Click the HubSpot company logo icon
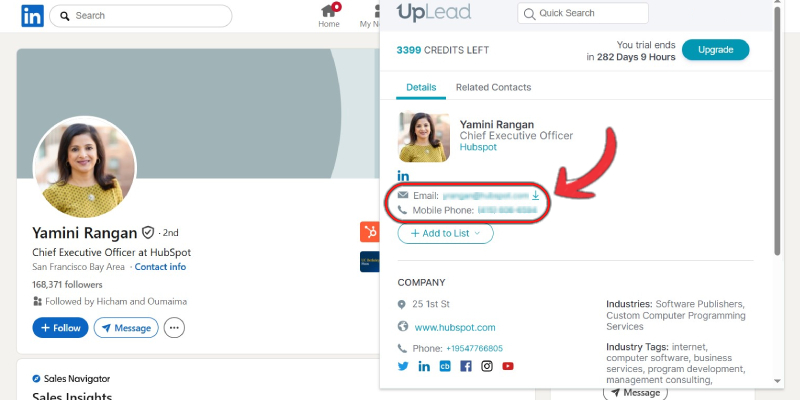Image resolution: width=800 pixels, height=400 pixels. (369, 232)
